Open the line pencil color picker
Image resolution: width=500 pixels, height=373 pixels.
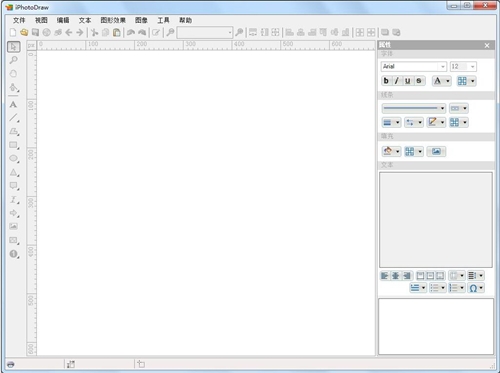(x=436, y=122)
